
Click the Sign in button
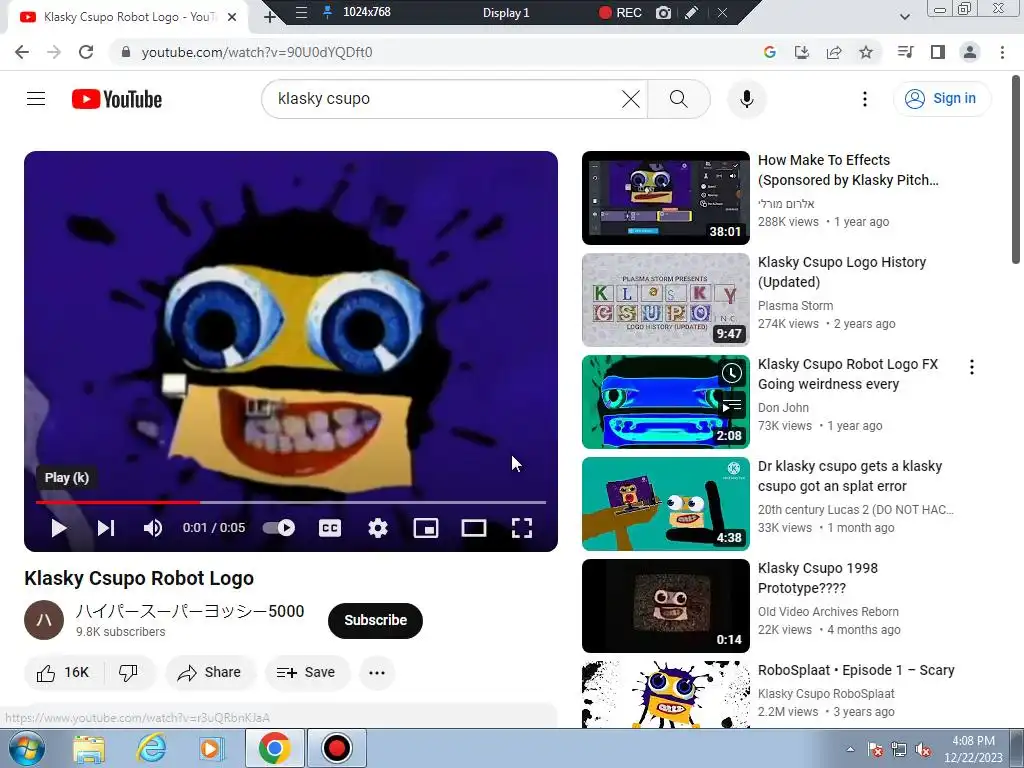(x=941, y=99)
